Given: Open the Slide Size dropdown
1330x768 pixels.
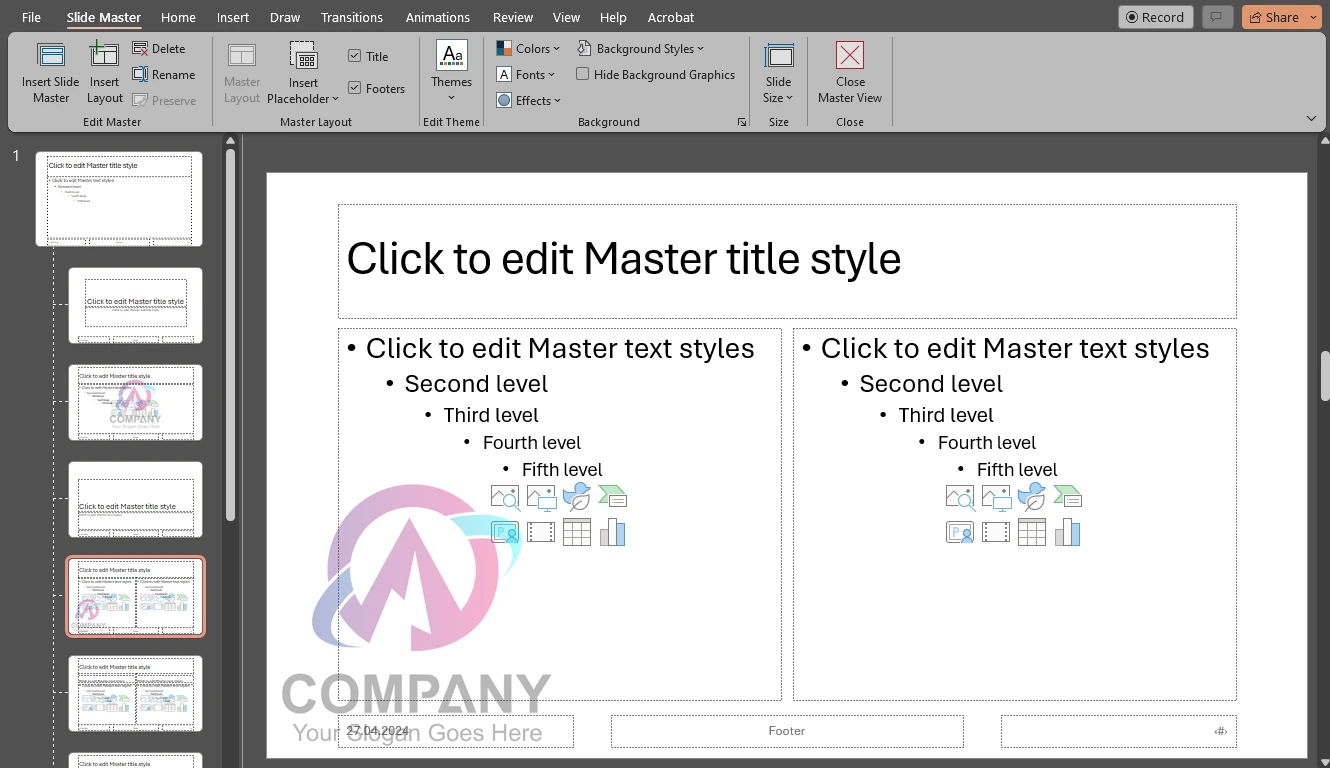Looking at the screenshot, I should pyautogui.click(x=778, y=70).
